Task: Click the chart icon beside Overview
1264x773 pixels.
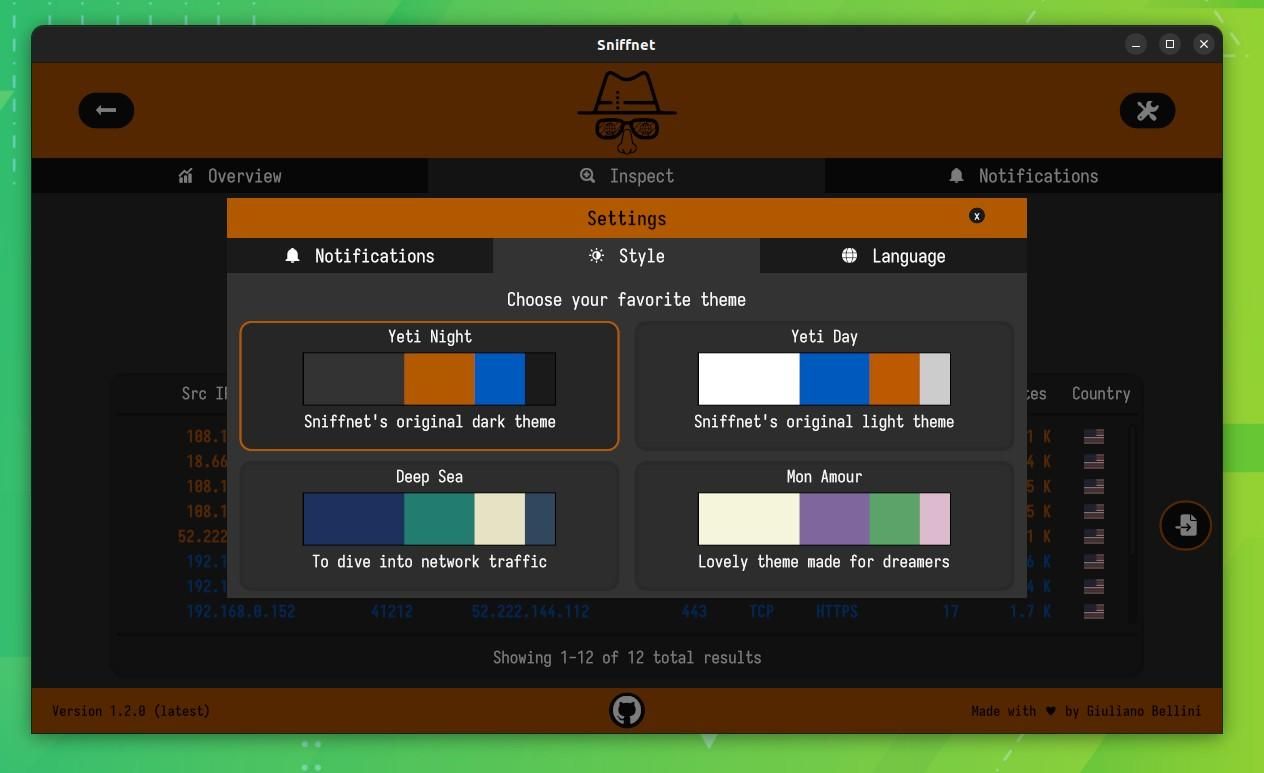Action: click(184, 175)
